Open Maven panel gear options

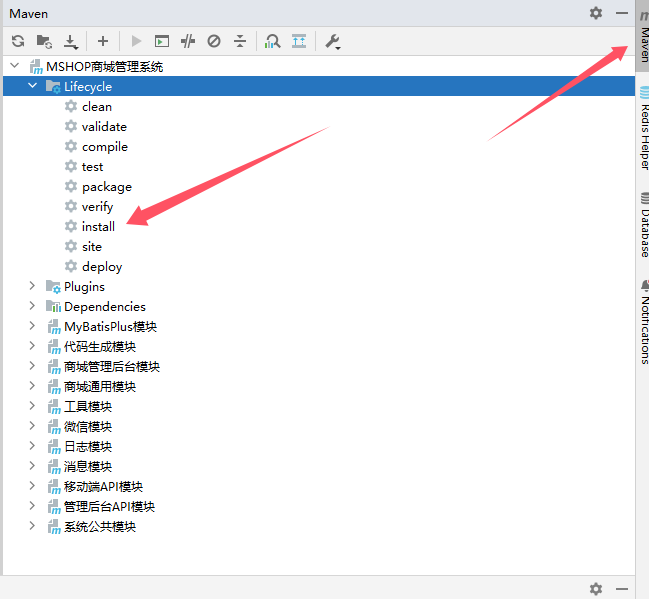coord(596,13)
